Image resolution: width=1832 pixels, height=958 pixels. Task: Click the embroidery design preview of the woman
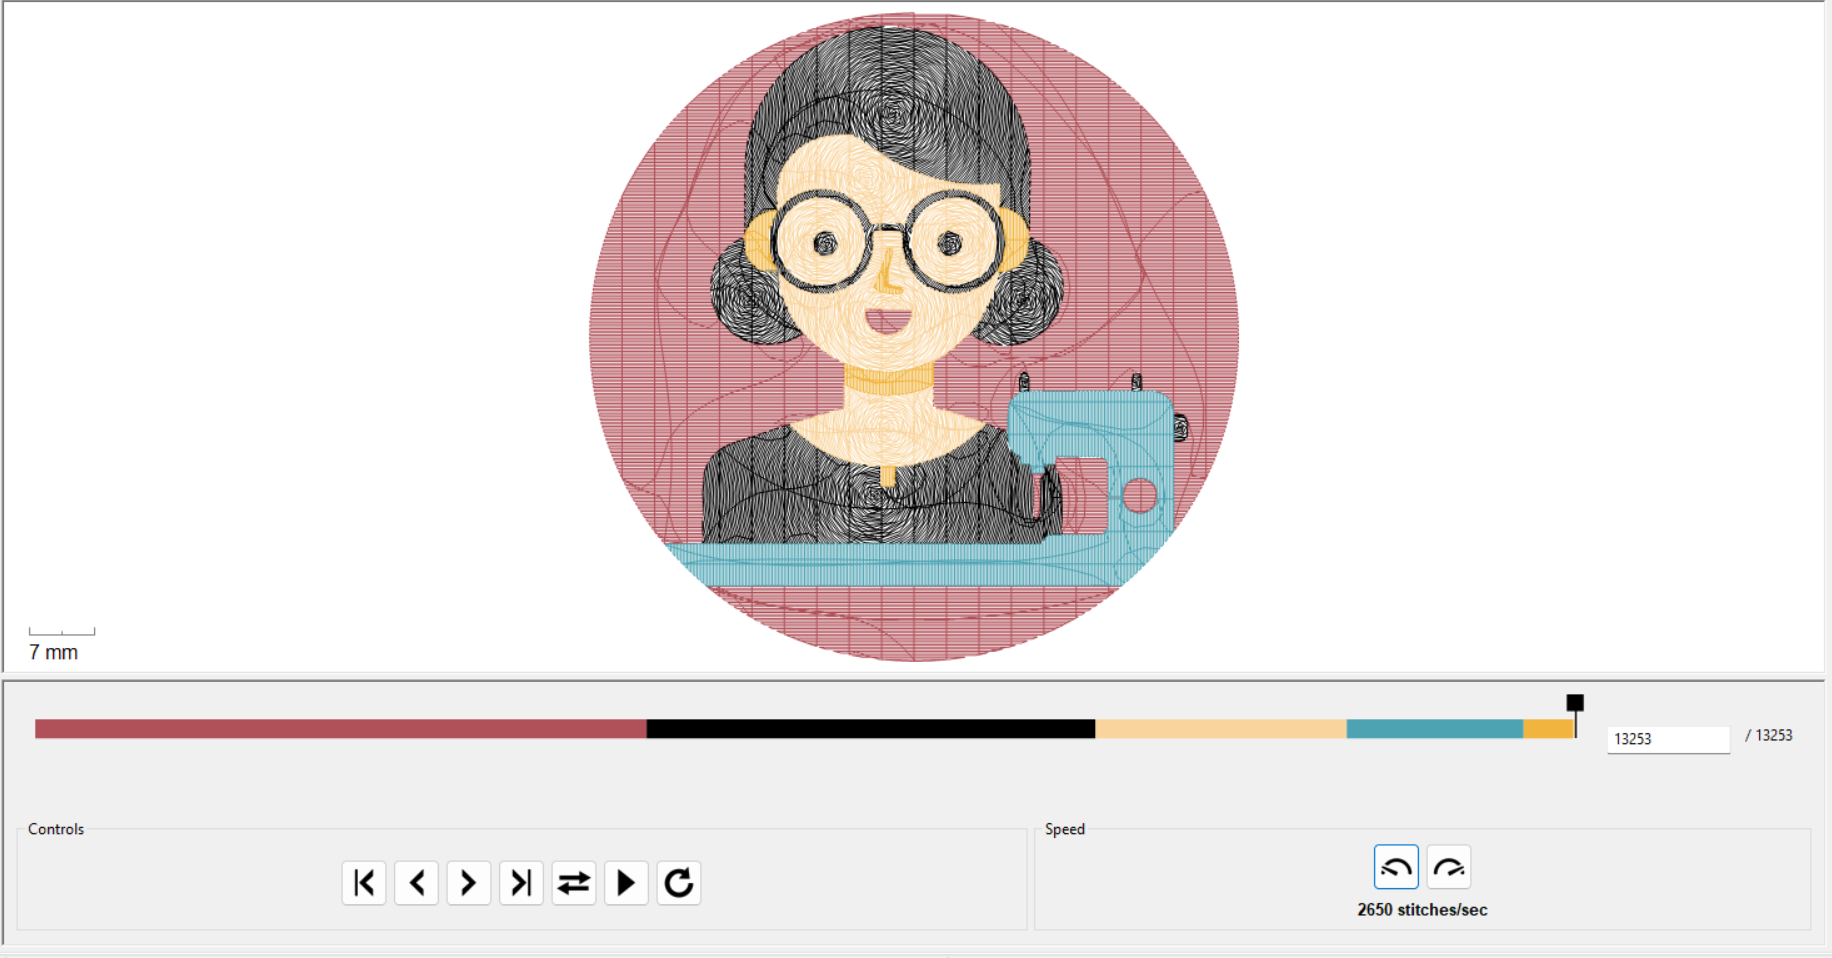pos(914,337)
